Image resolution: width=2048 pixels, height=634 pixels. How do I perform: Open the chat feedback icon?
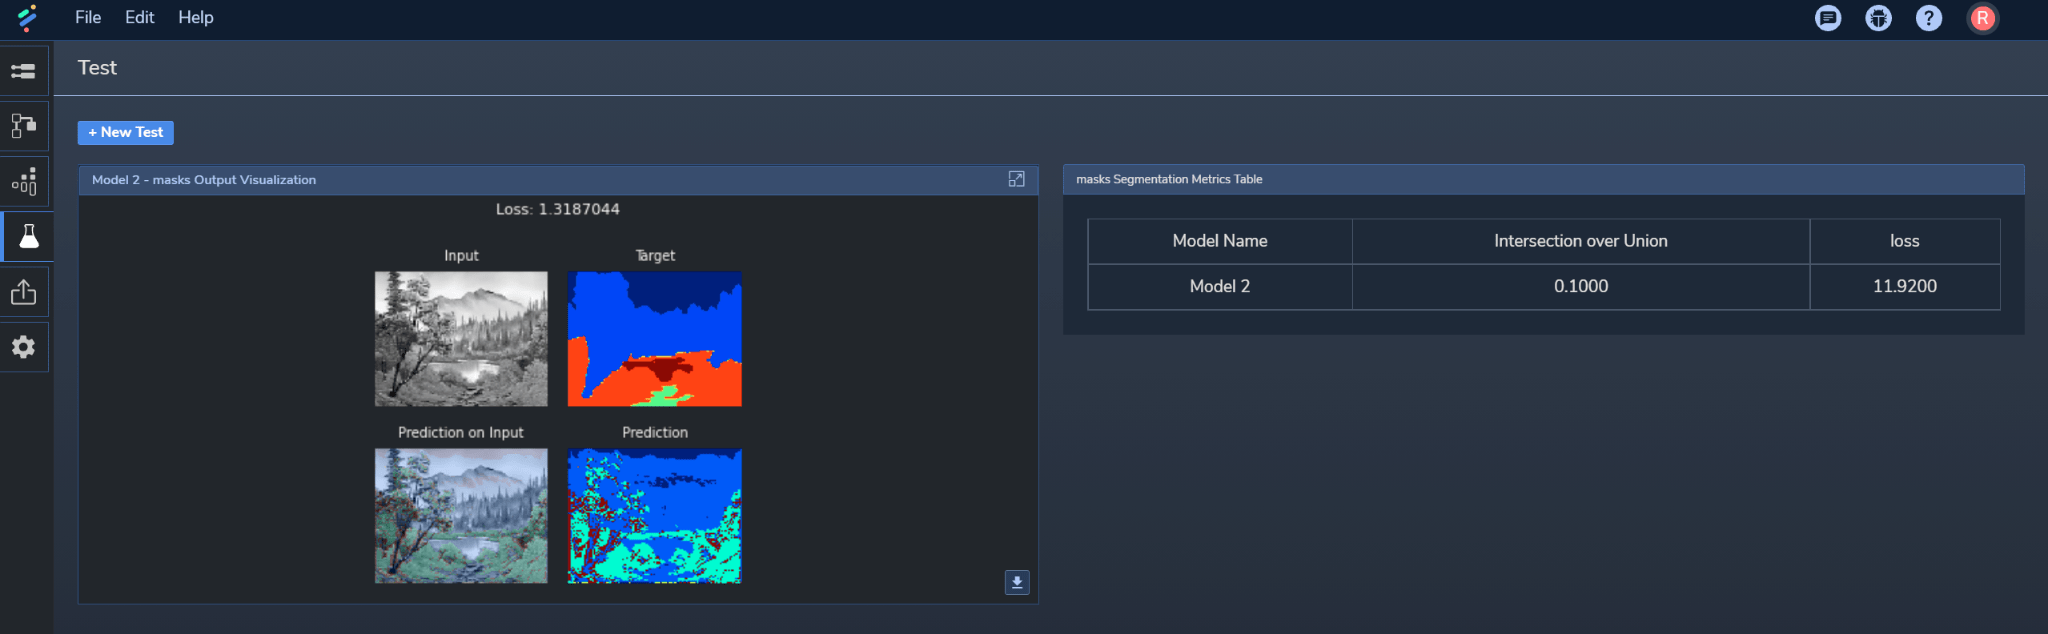pos(1828,18)
